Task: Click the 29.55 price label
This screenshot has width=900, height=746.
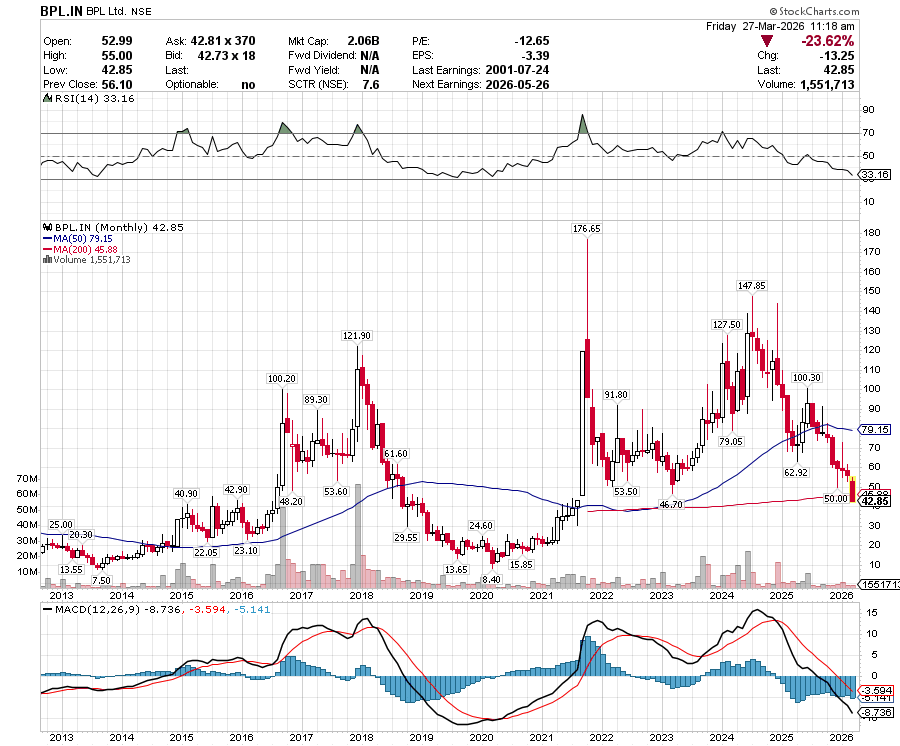Action: 406,537
